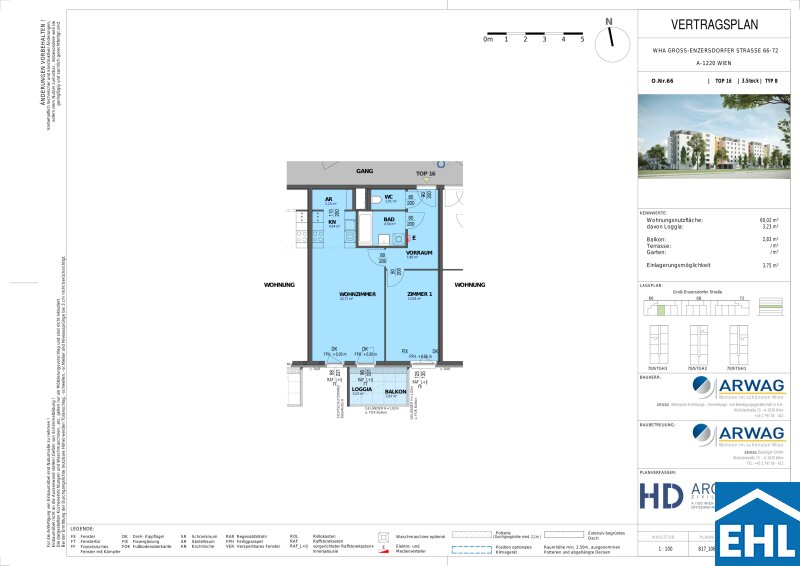Select the bathtub in the BAD room

pos(364,229)
